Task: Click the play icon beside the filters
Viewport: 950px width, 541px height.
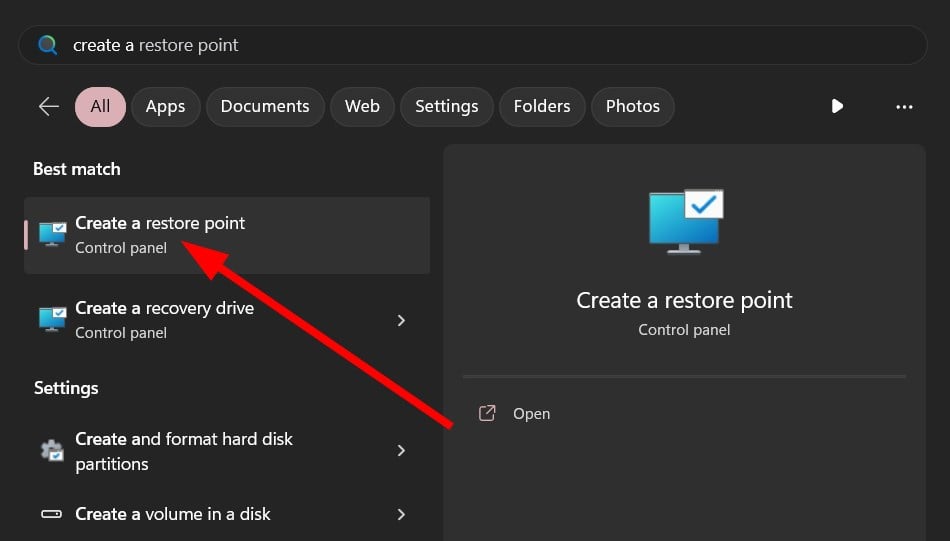Action: click(x=838, y=106)
